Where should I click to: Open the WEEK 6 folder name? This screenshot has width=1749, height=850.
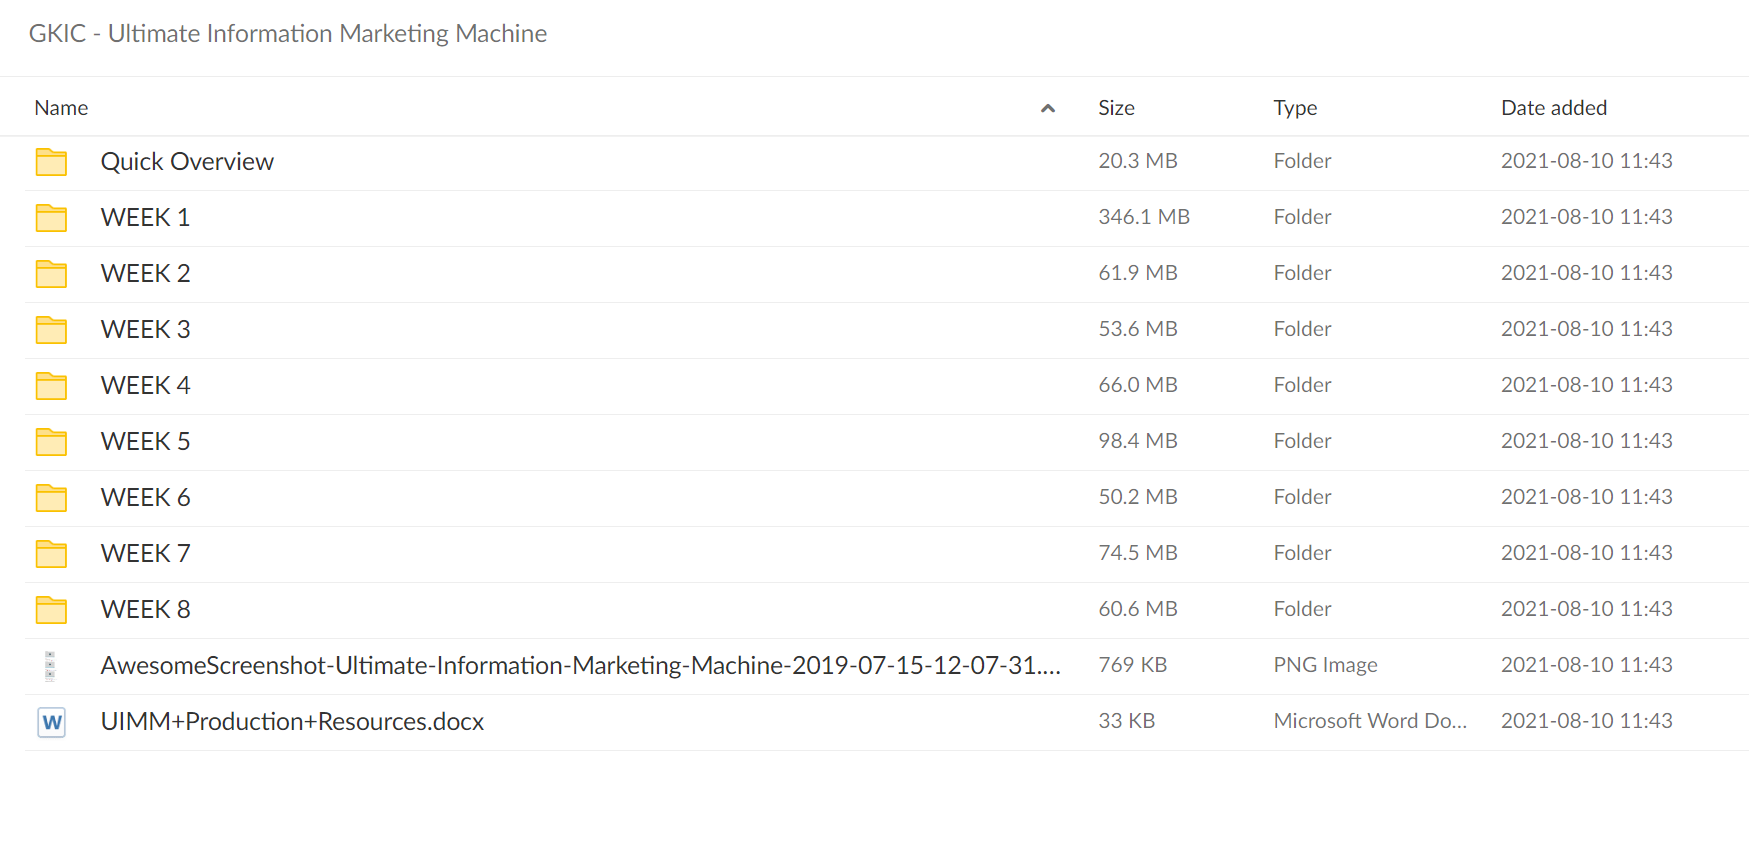click(145, 498)
